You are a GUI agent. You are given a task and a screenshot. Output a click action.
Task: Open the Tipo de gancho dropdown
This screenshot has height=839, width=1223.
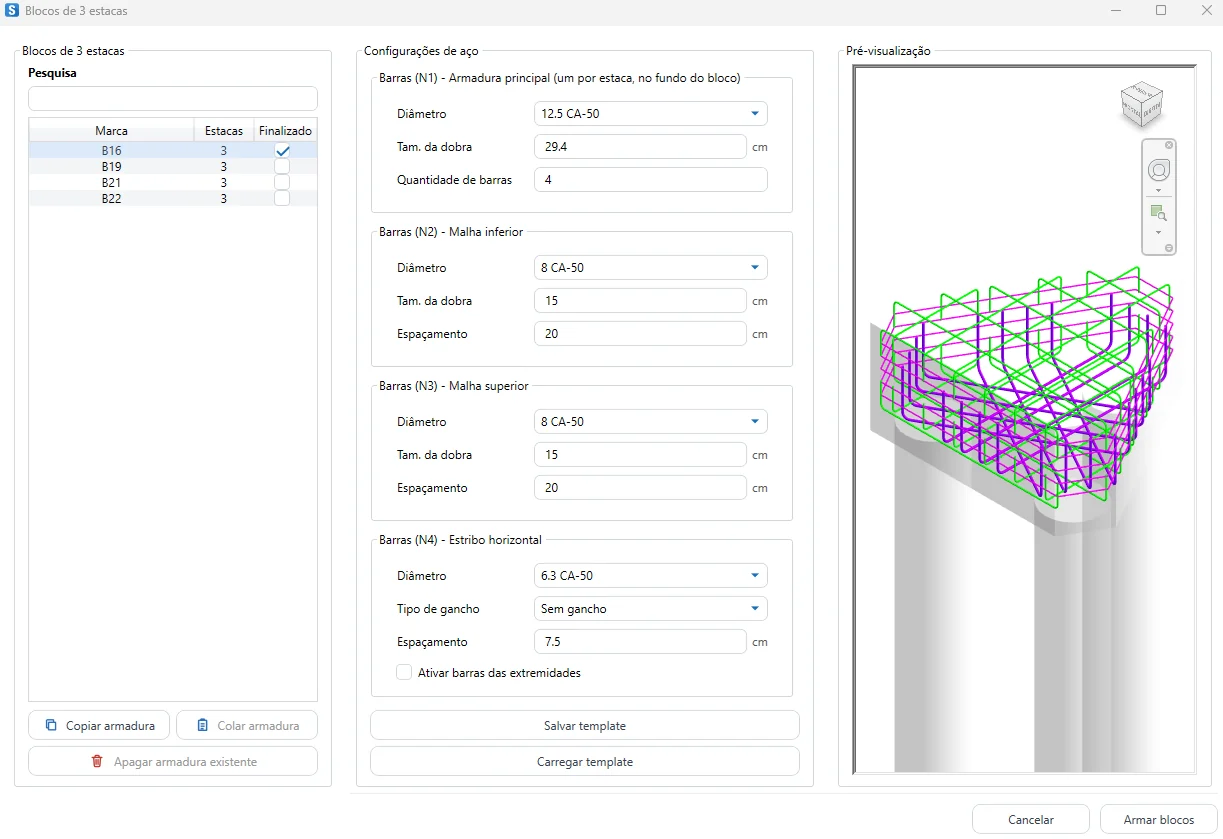tap(651, 609)
